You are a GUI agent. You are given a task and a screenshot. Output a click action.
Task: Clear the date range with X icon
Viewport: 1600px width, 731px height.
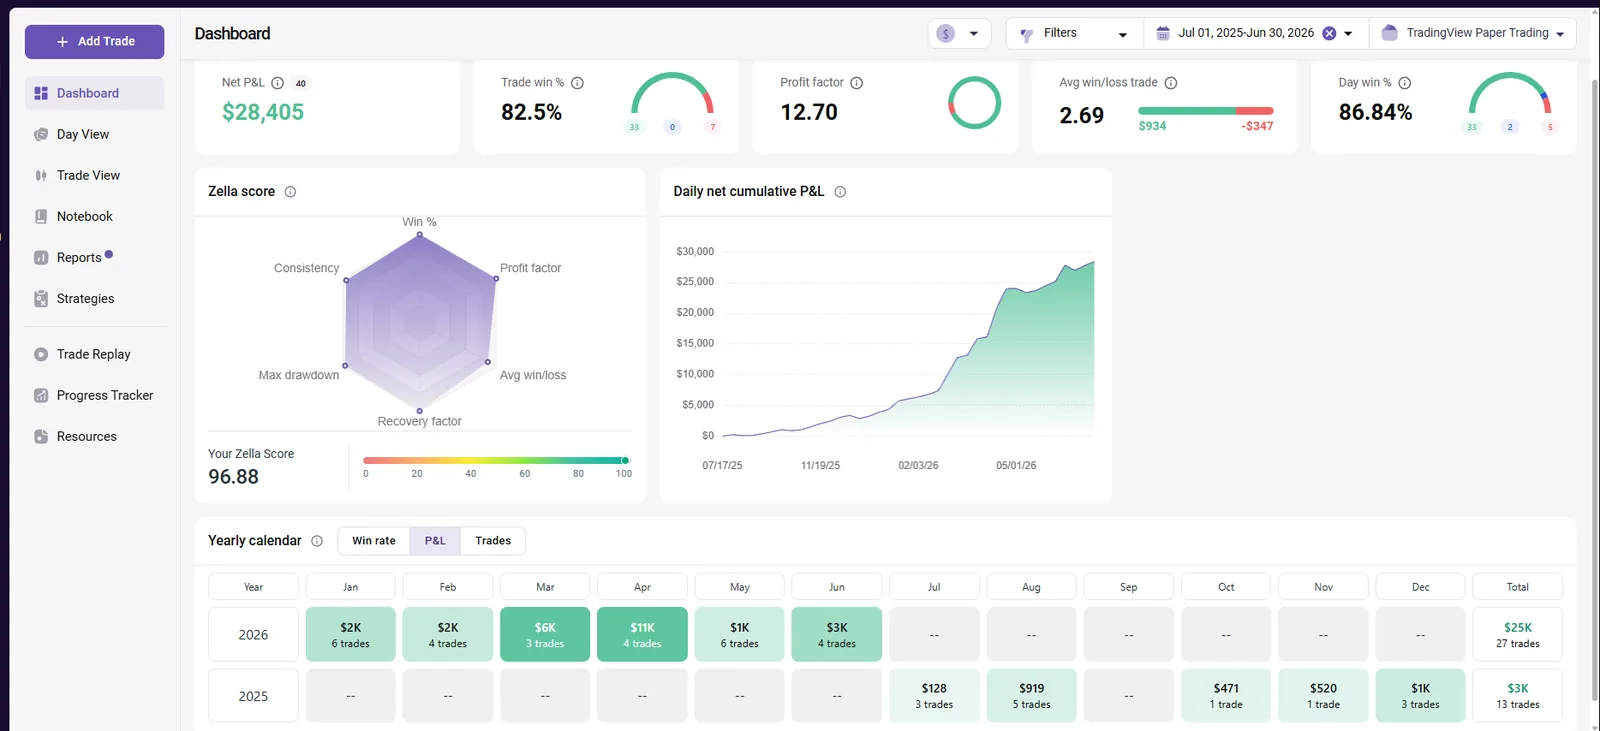1329,33
